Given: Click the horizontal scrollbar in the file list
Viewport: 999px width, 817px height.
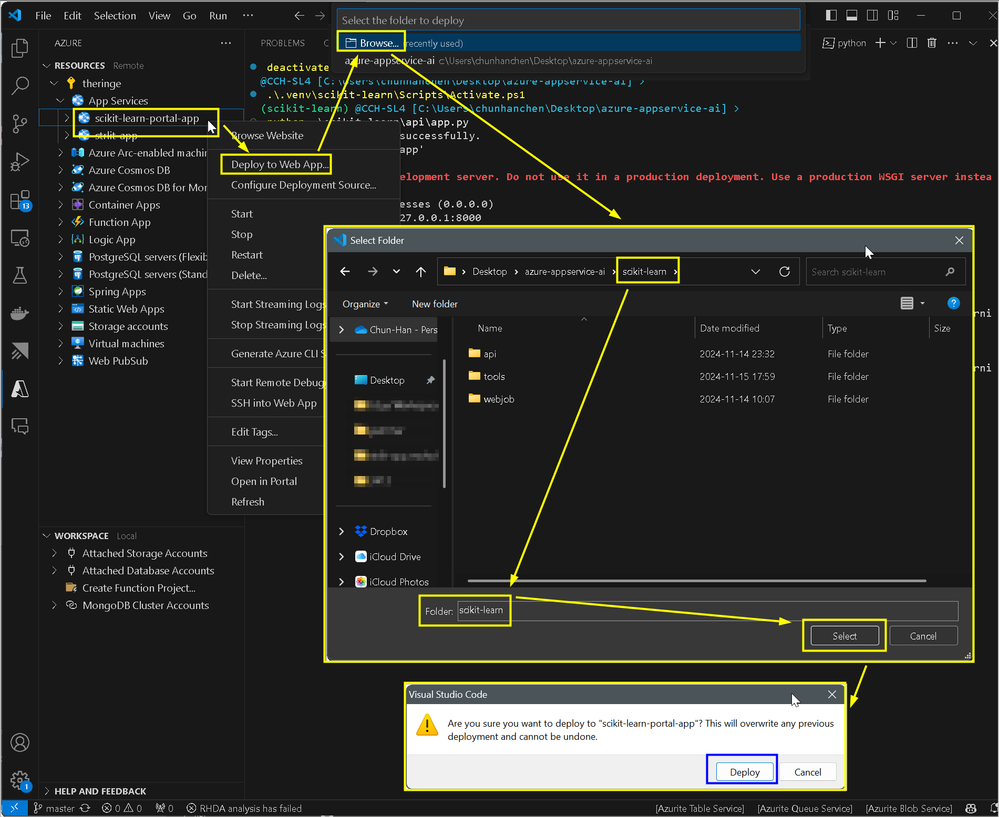Looking at the screenshot, I should point(696,581).
